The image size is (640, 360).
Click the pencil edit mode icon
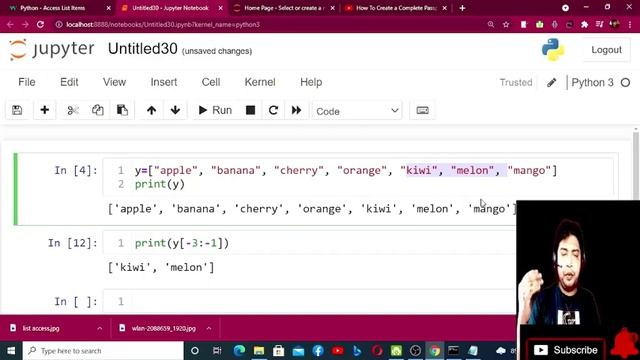coord(551,82)
